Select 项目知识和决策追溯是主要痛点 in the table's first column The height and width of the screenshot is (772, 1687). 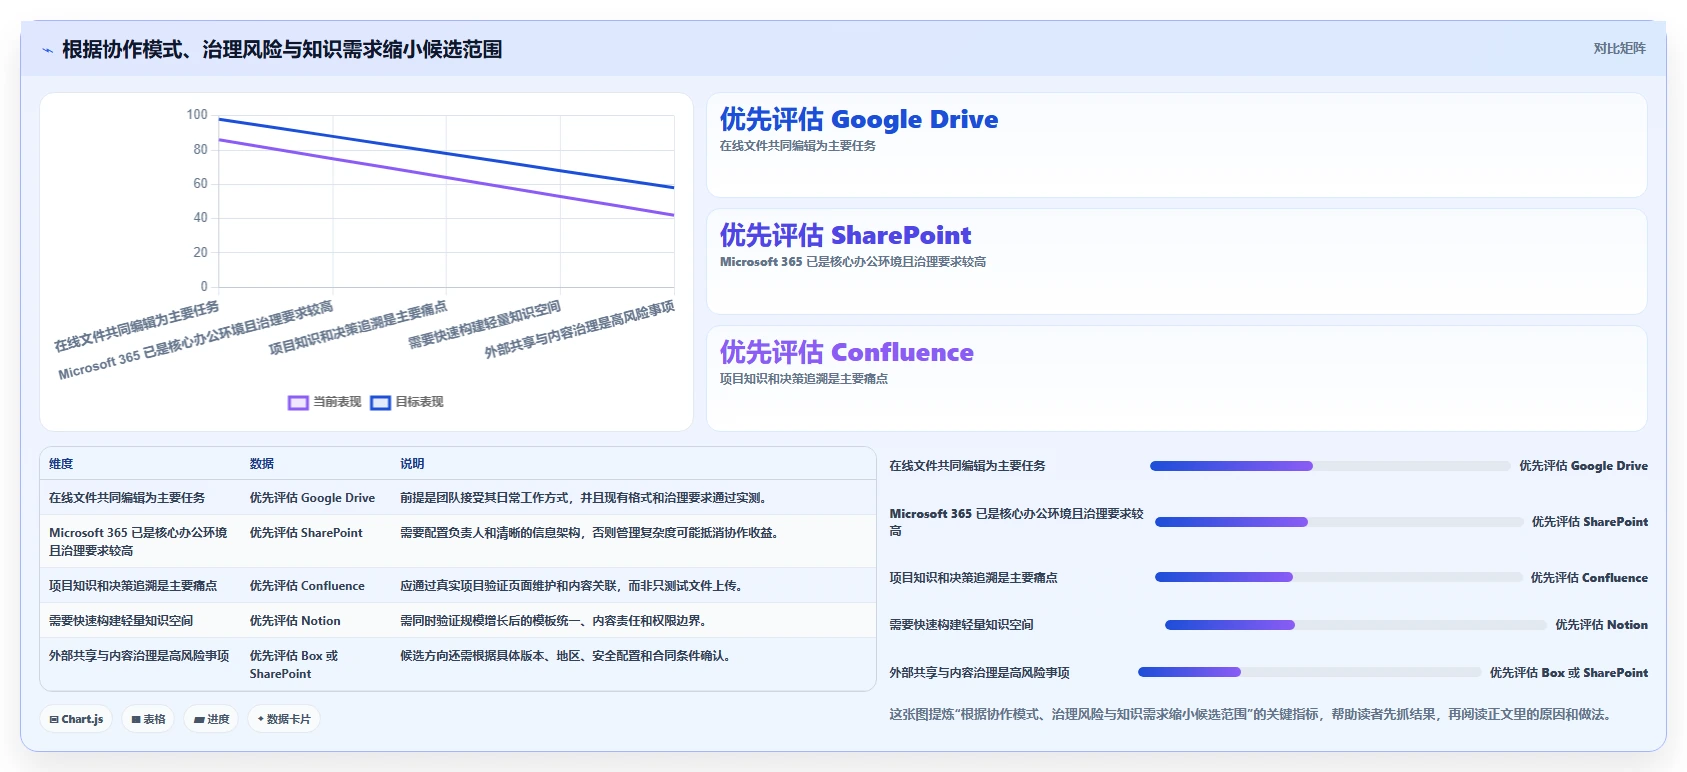pyautogui.click(x=133, y=586)
